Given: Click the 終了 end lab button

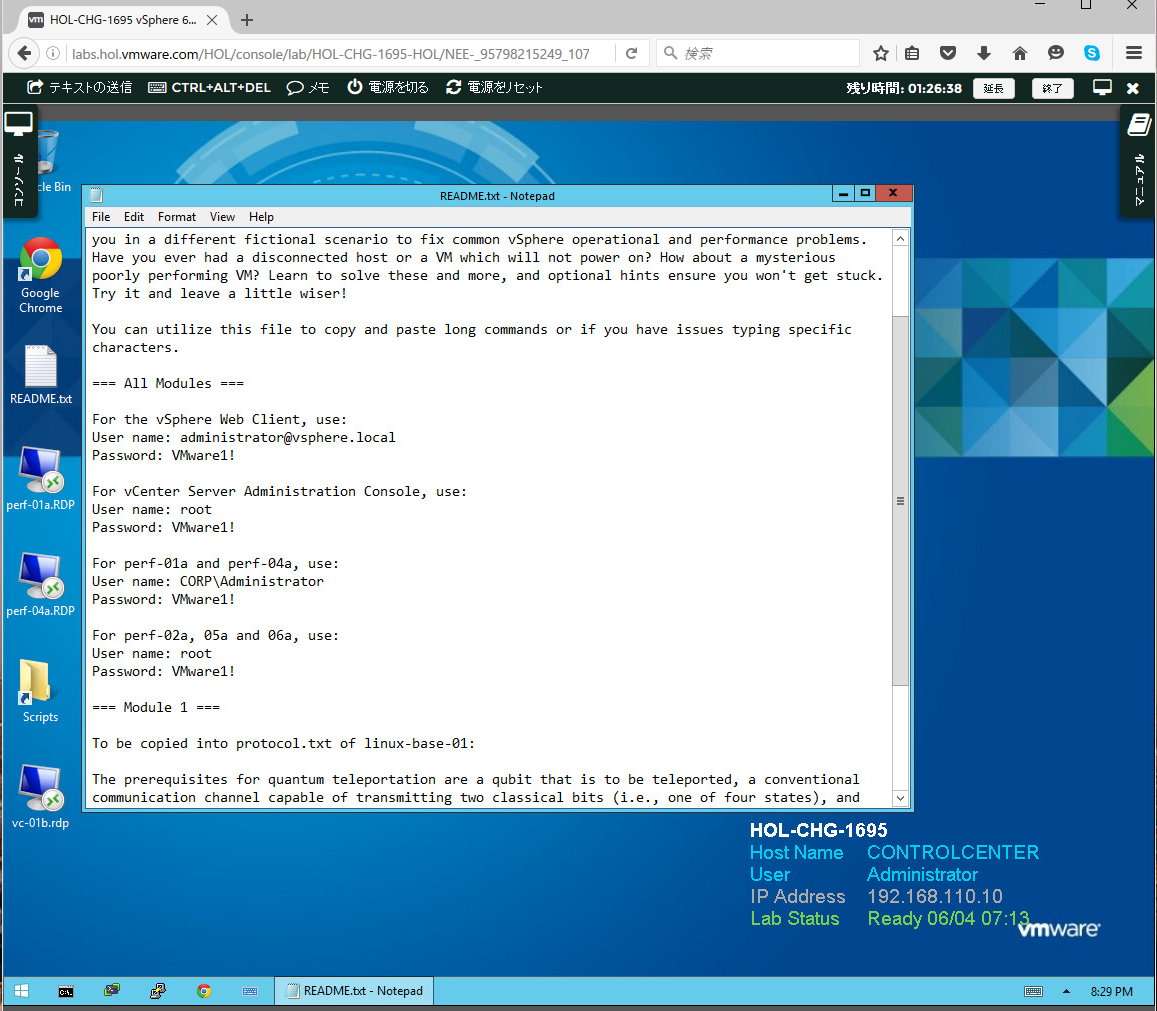Looking at the screenshot, I should (1051, 88).
